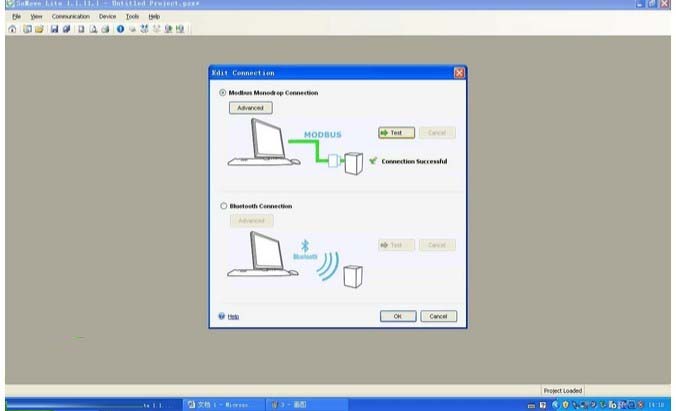
Task: Click the Test button beside the MODBUS illustration
Action: [x=397, y=133]
